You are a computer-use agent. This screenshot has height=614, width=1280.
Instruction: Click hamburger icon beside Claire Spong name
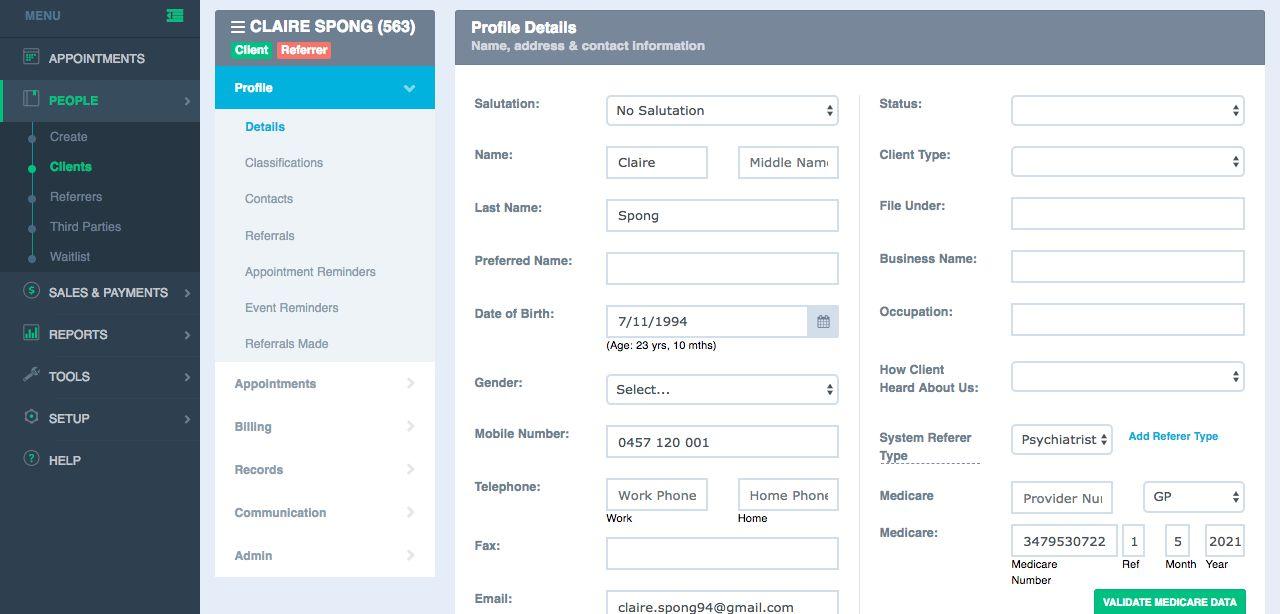237,27
